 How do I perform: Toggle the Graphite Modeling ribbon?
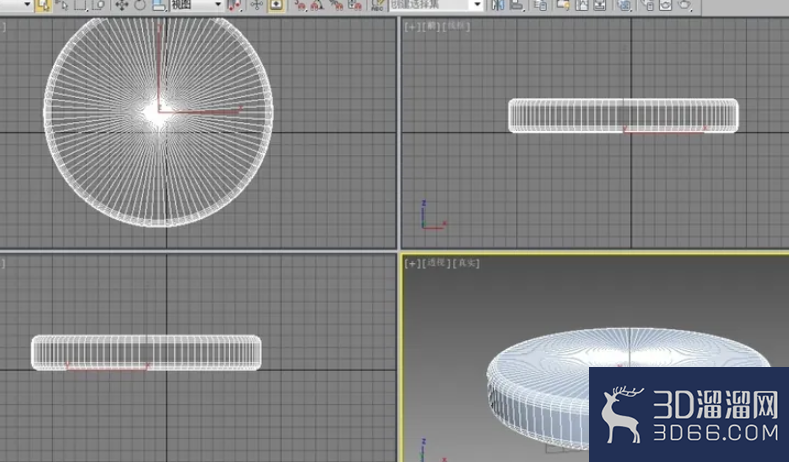pyautogui.click(x=563, y=5)
